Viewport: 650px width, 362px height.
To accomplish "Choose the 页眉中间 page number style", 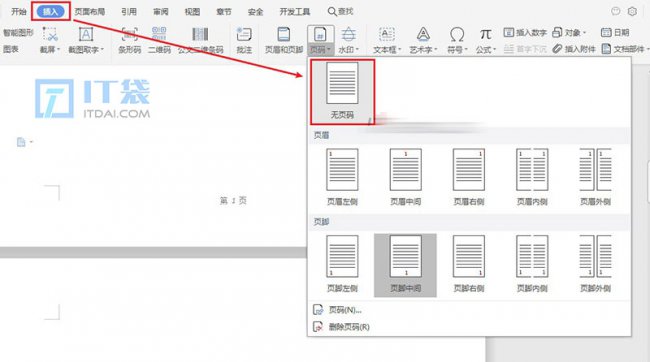I will 405,177.
